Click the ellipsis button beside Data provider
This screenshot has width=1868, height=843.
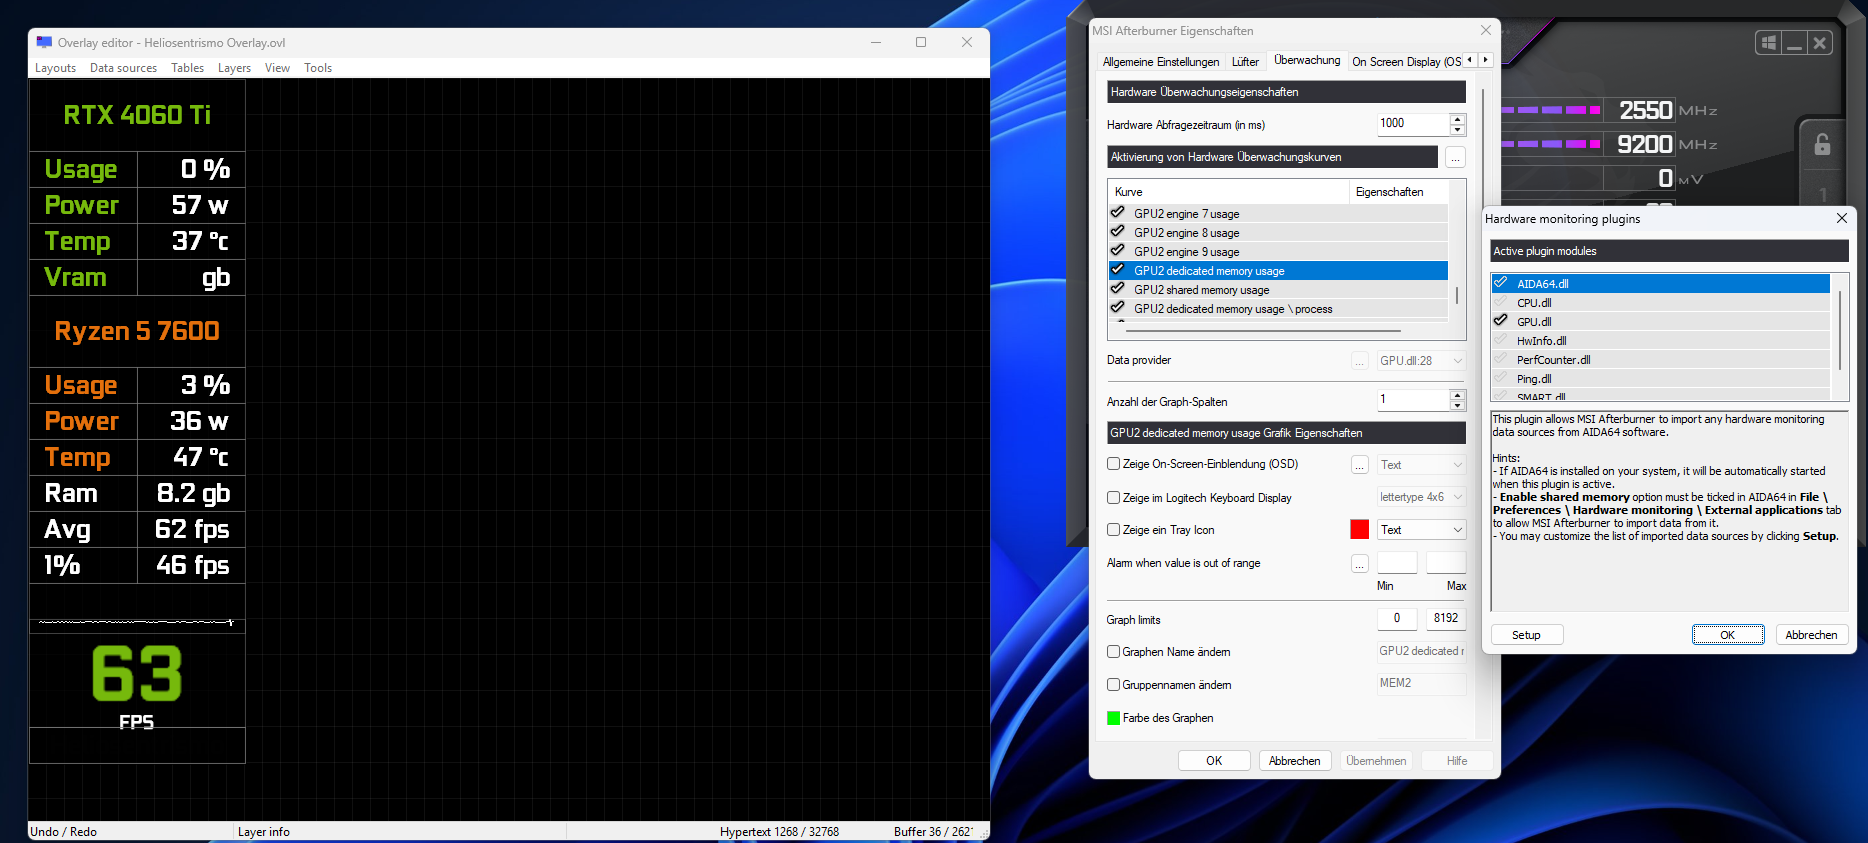1360,361
